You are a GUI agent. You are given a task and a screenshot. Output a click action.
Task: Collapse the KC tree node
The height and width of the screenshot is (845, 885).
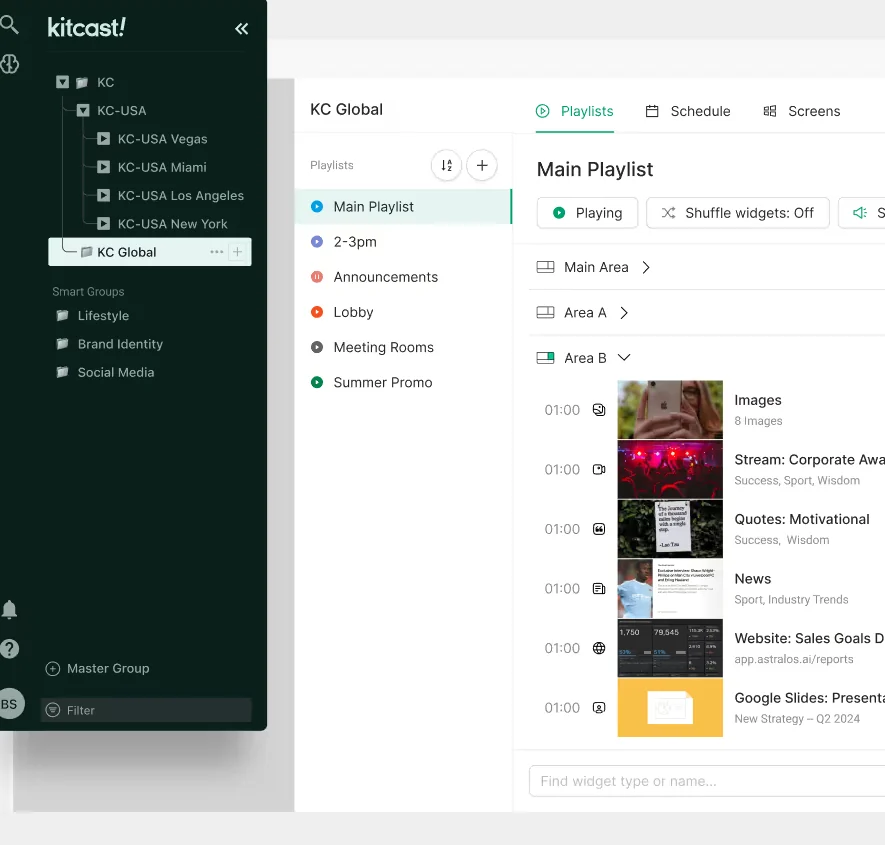[63, 82]
